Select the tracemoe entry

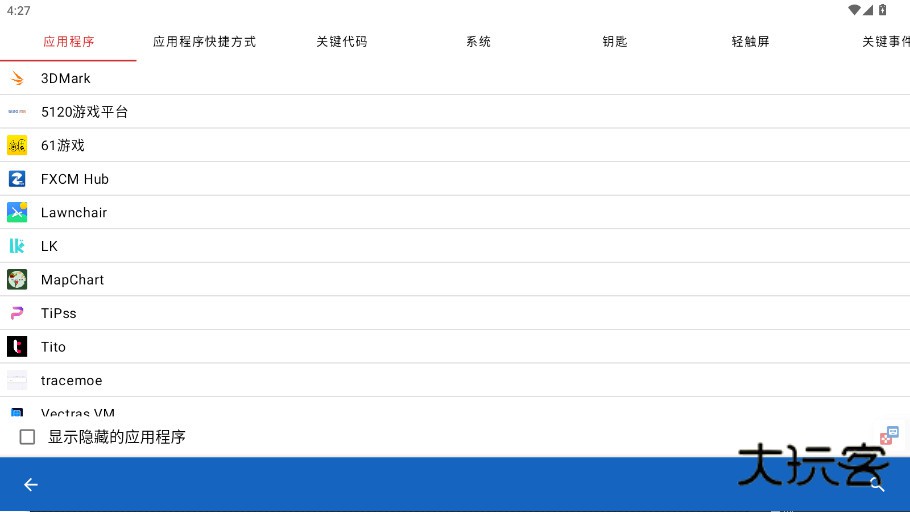tap(455, 380)
